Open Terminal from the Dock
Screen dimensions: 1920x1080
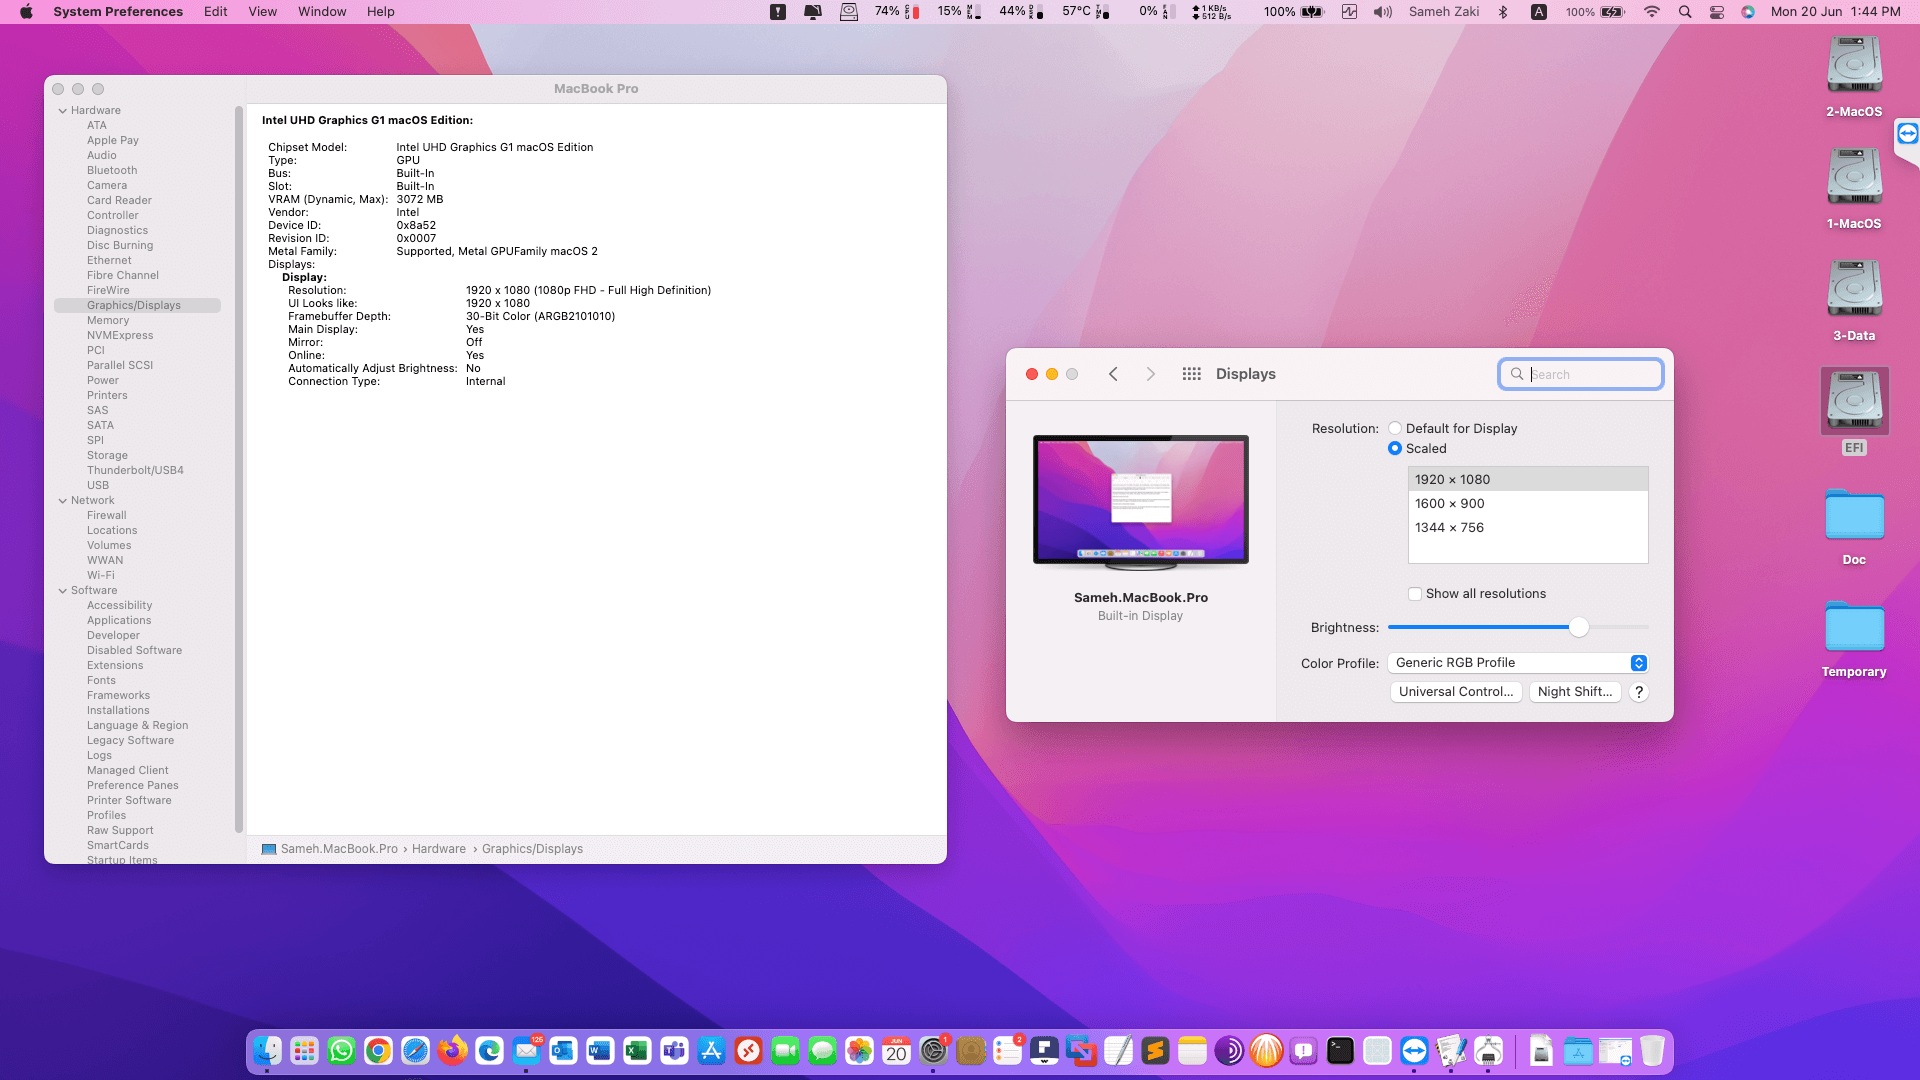point(1340,1051)
